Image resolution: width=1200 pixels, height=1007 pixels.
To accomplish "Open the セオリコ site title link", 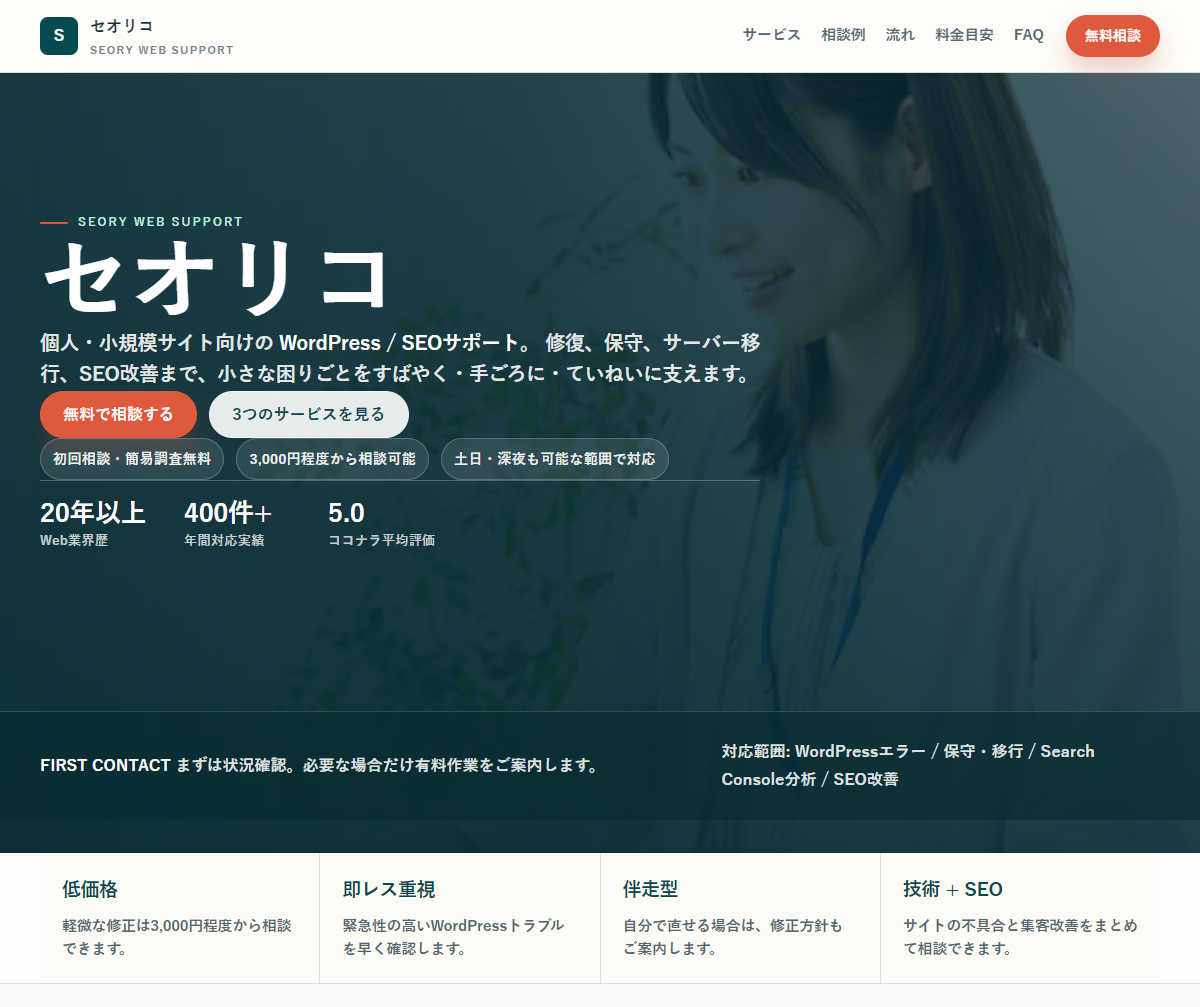I will coord(122,26).
